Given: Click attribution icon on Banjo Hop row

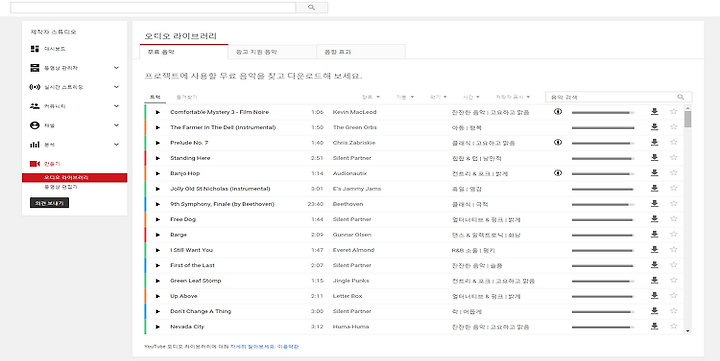Looking at the screenshot, I should (558, 173).
